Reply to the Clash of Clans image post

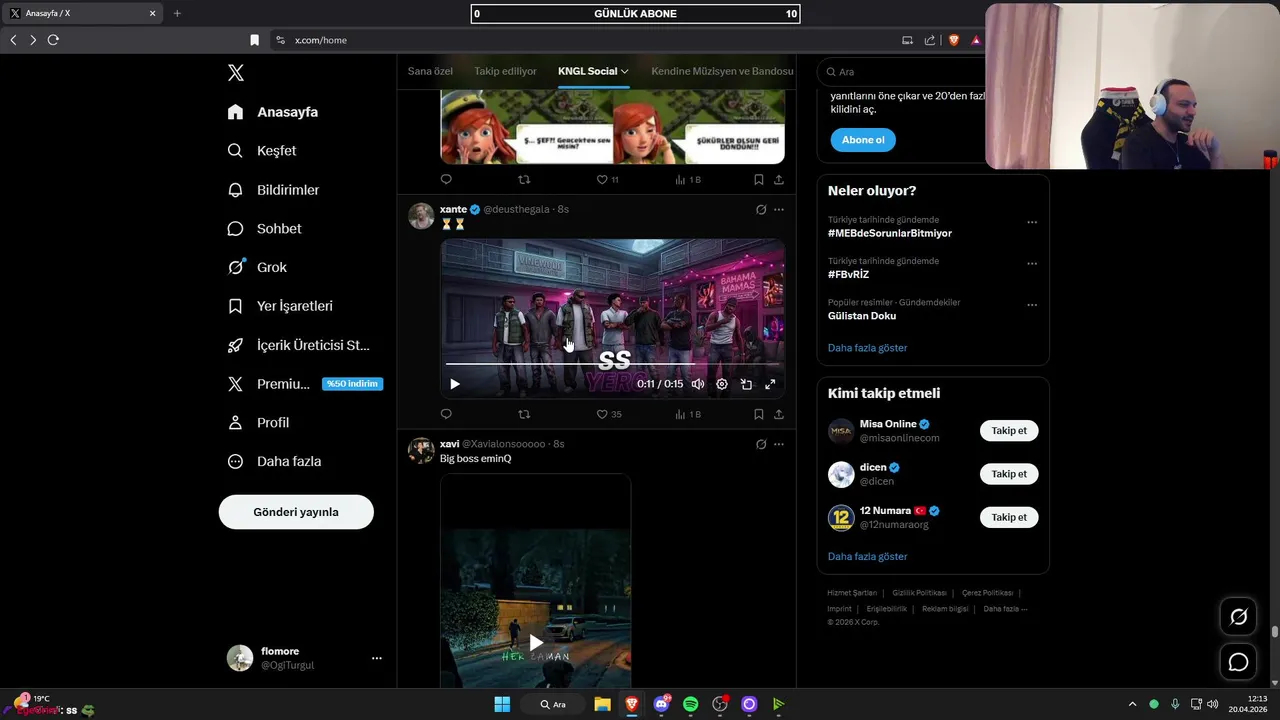click(446, 180)
